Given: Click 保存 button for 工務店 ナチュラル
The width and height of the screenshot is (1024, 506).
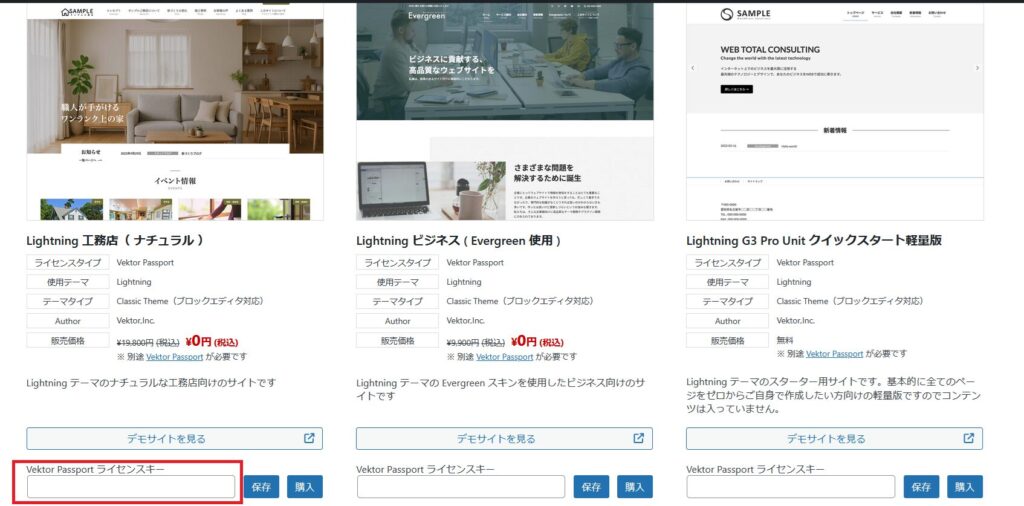Looking at the screenshot, I should click(x=261, y=487).
